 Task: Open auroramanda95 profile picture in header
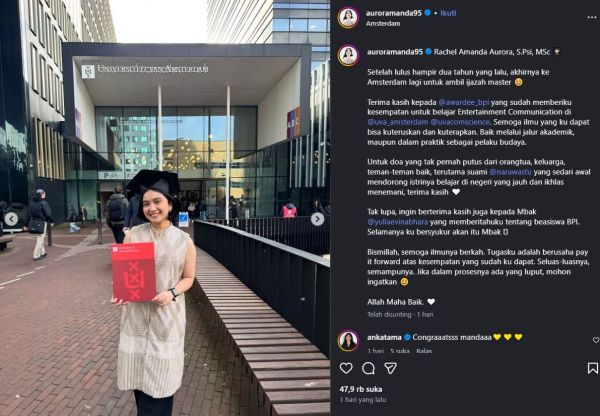point(348,18)
